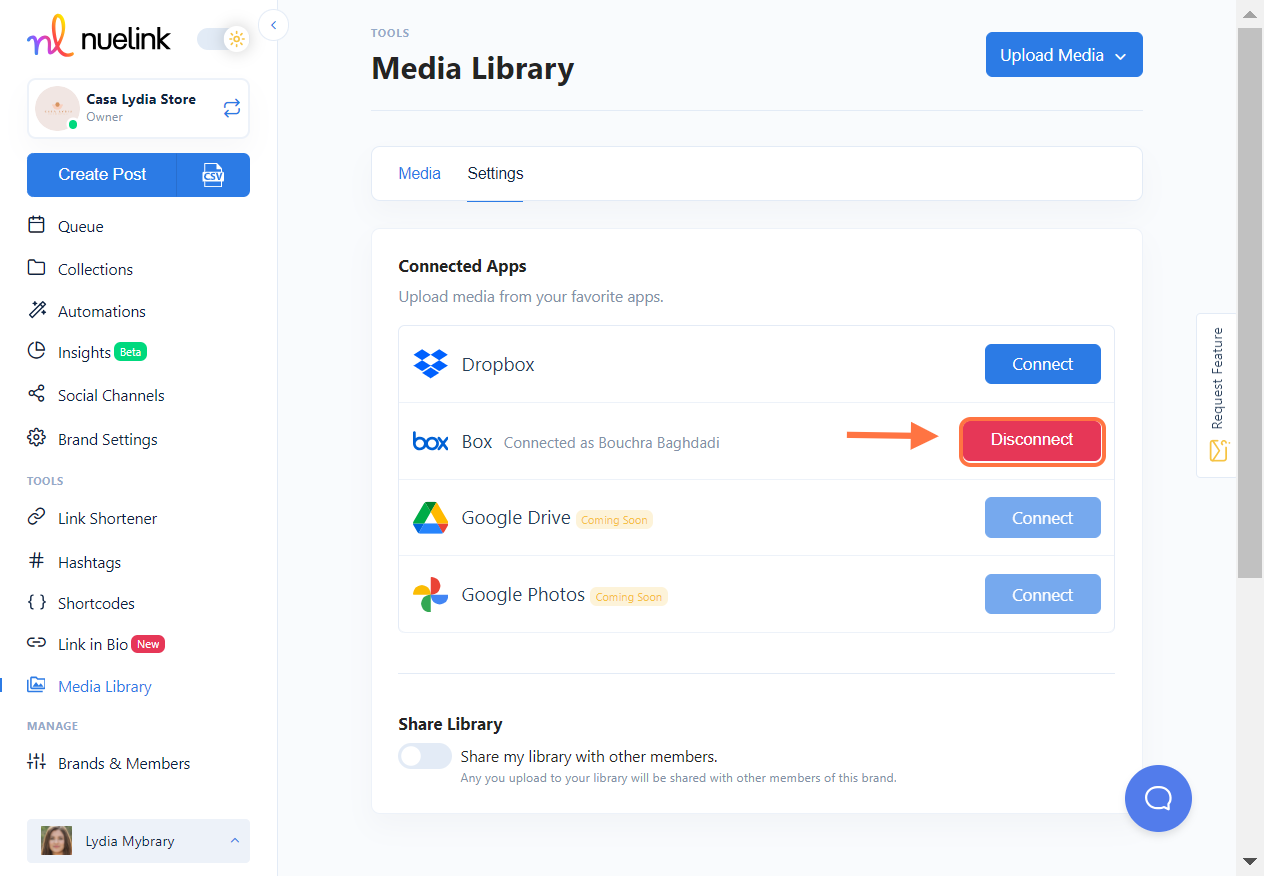Open Brand Settings gear icon
The image size is (1264, 876).
point(37,438)
